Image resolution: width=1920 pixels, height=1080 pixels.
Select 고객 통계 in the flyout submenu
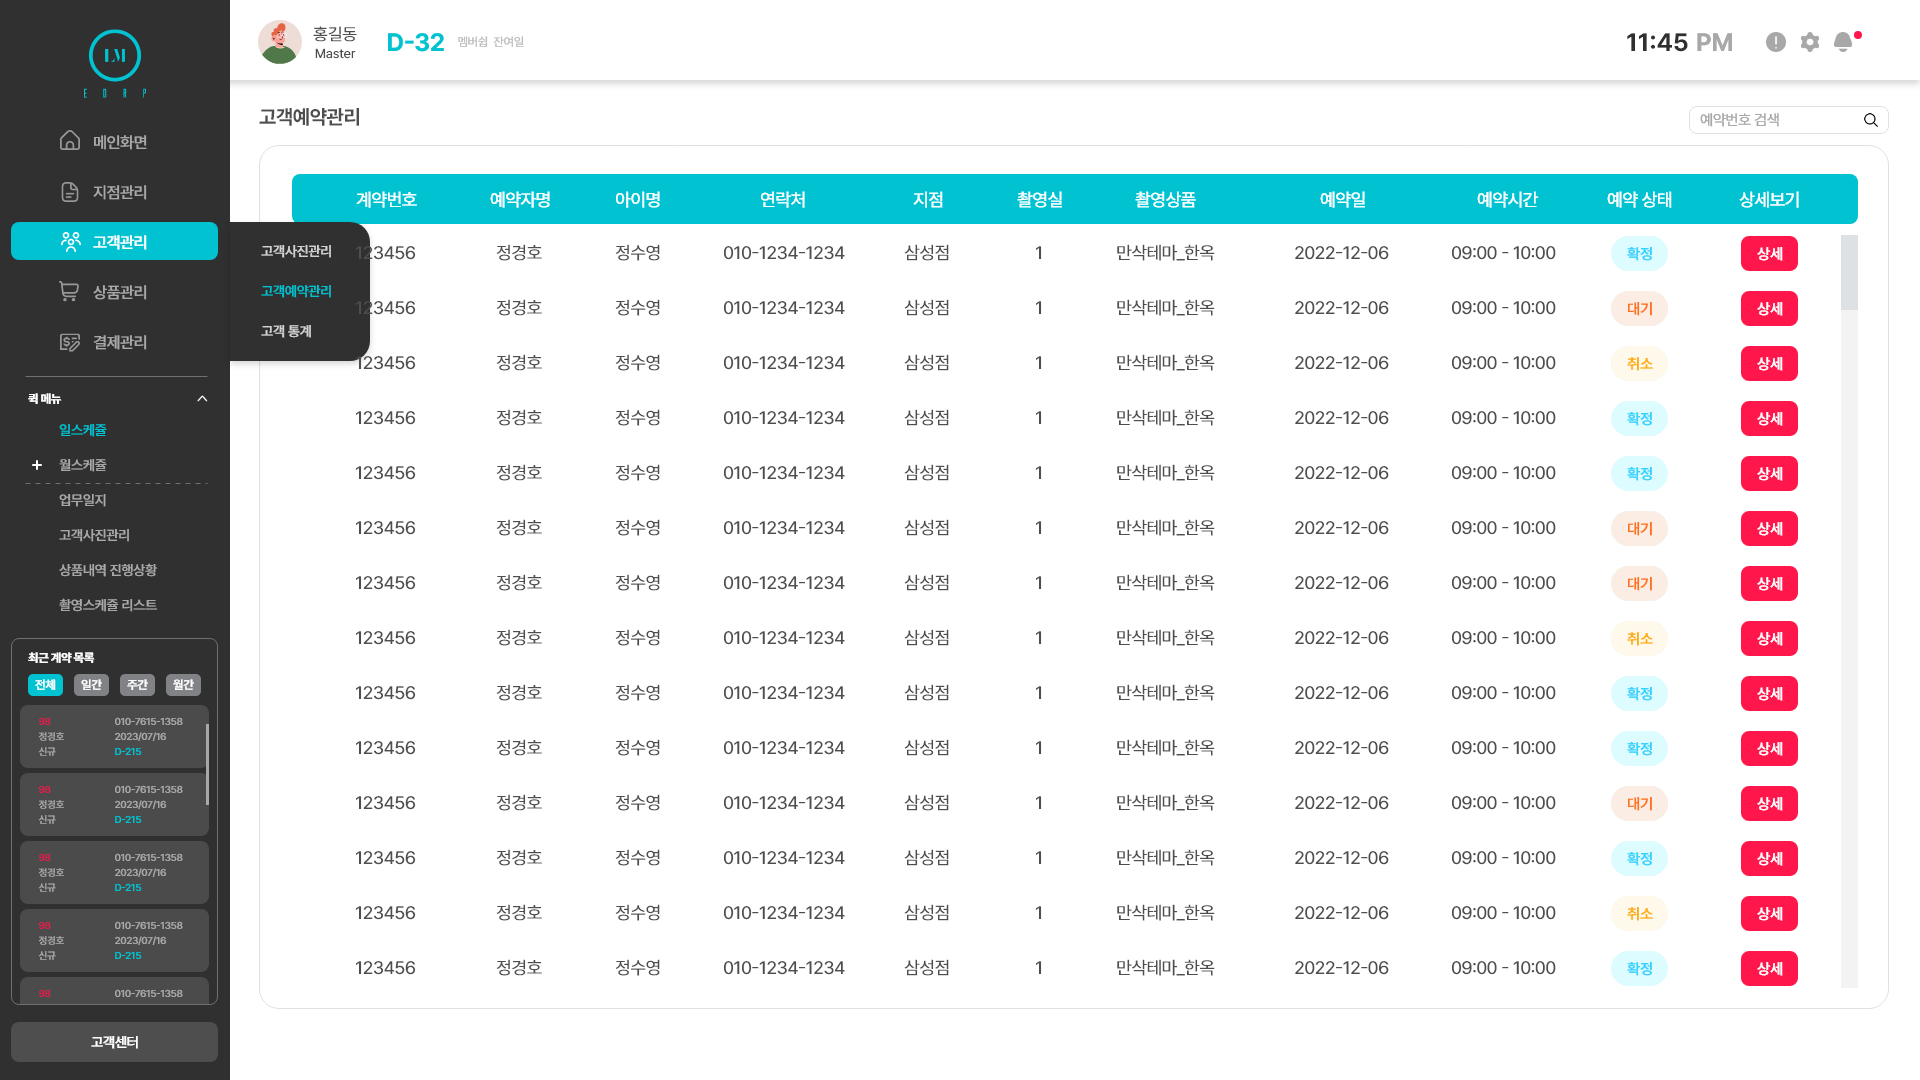click(x=286, y=331)
